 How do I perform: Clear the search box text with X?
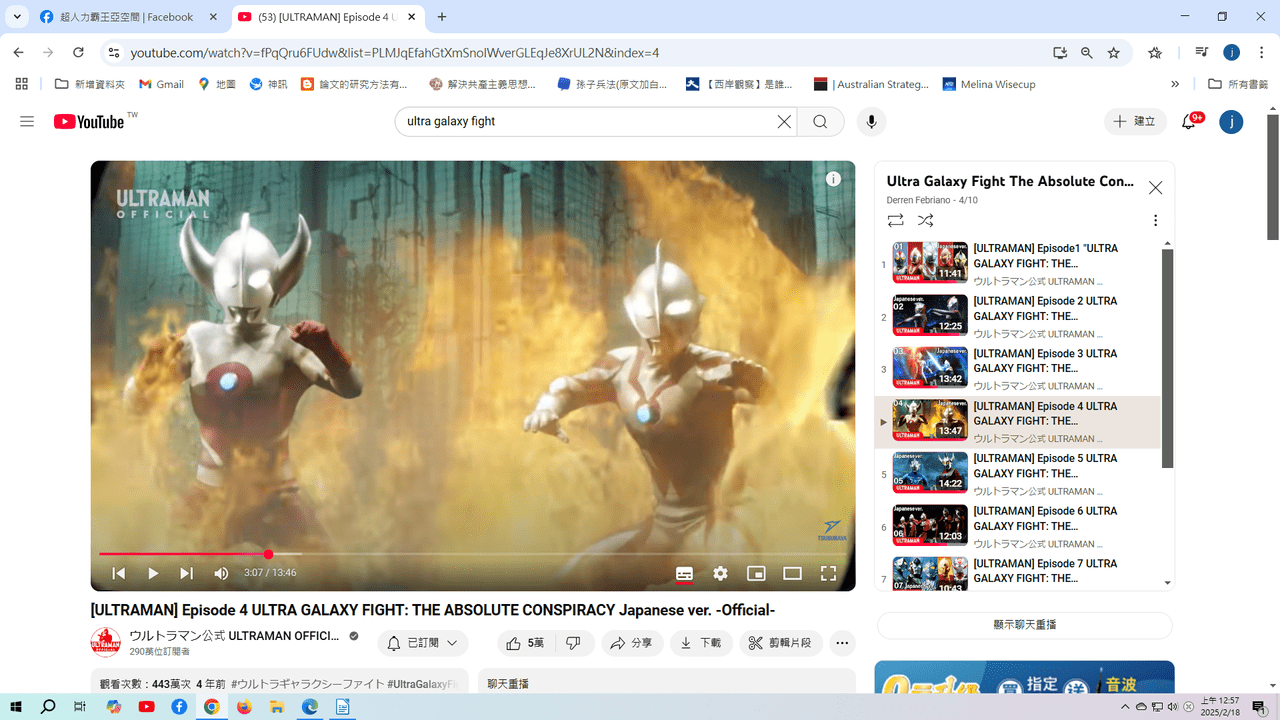click(785, 121)
